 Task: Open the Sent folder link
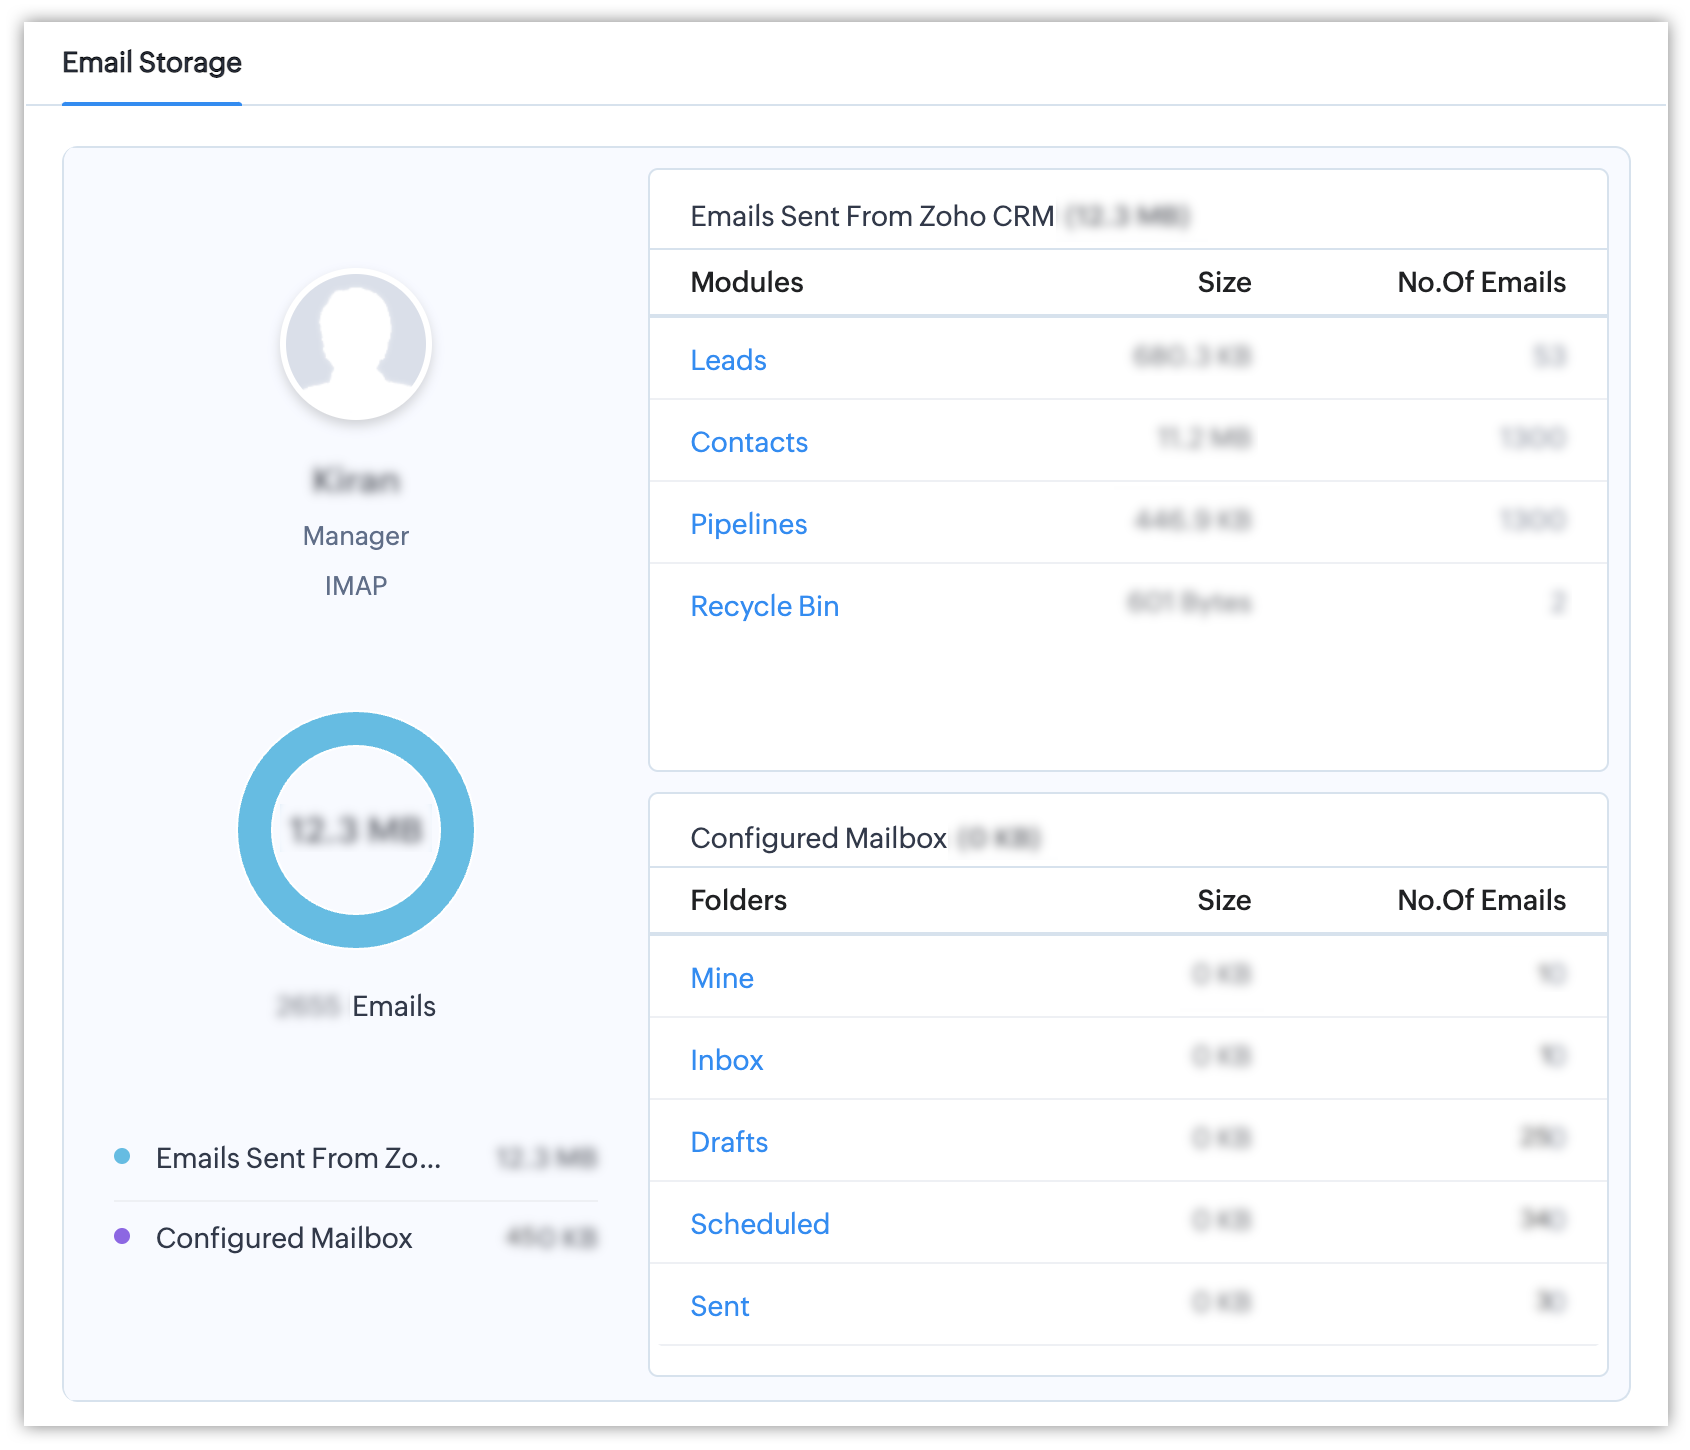[719, 1306]
